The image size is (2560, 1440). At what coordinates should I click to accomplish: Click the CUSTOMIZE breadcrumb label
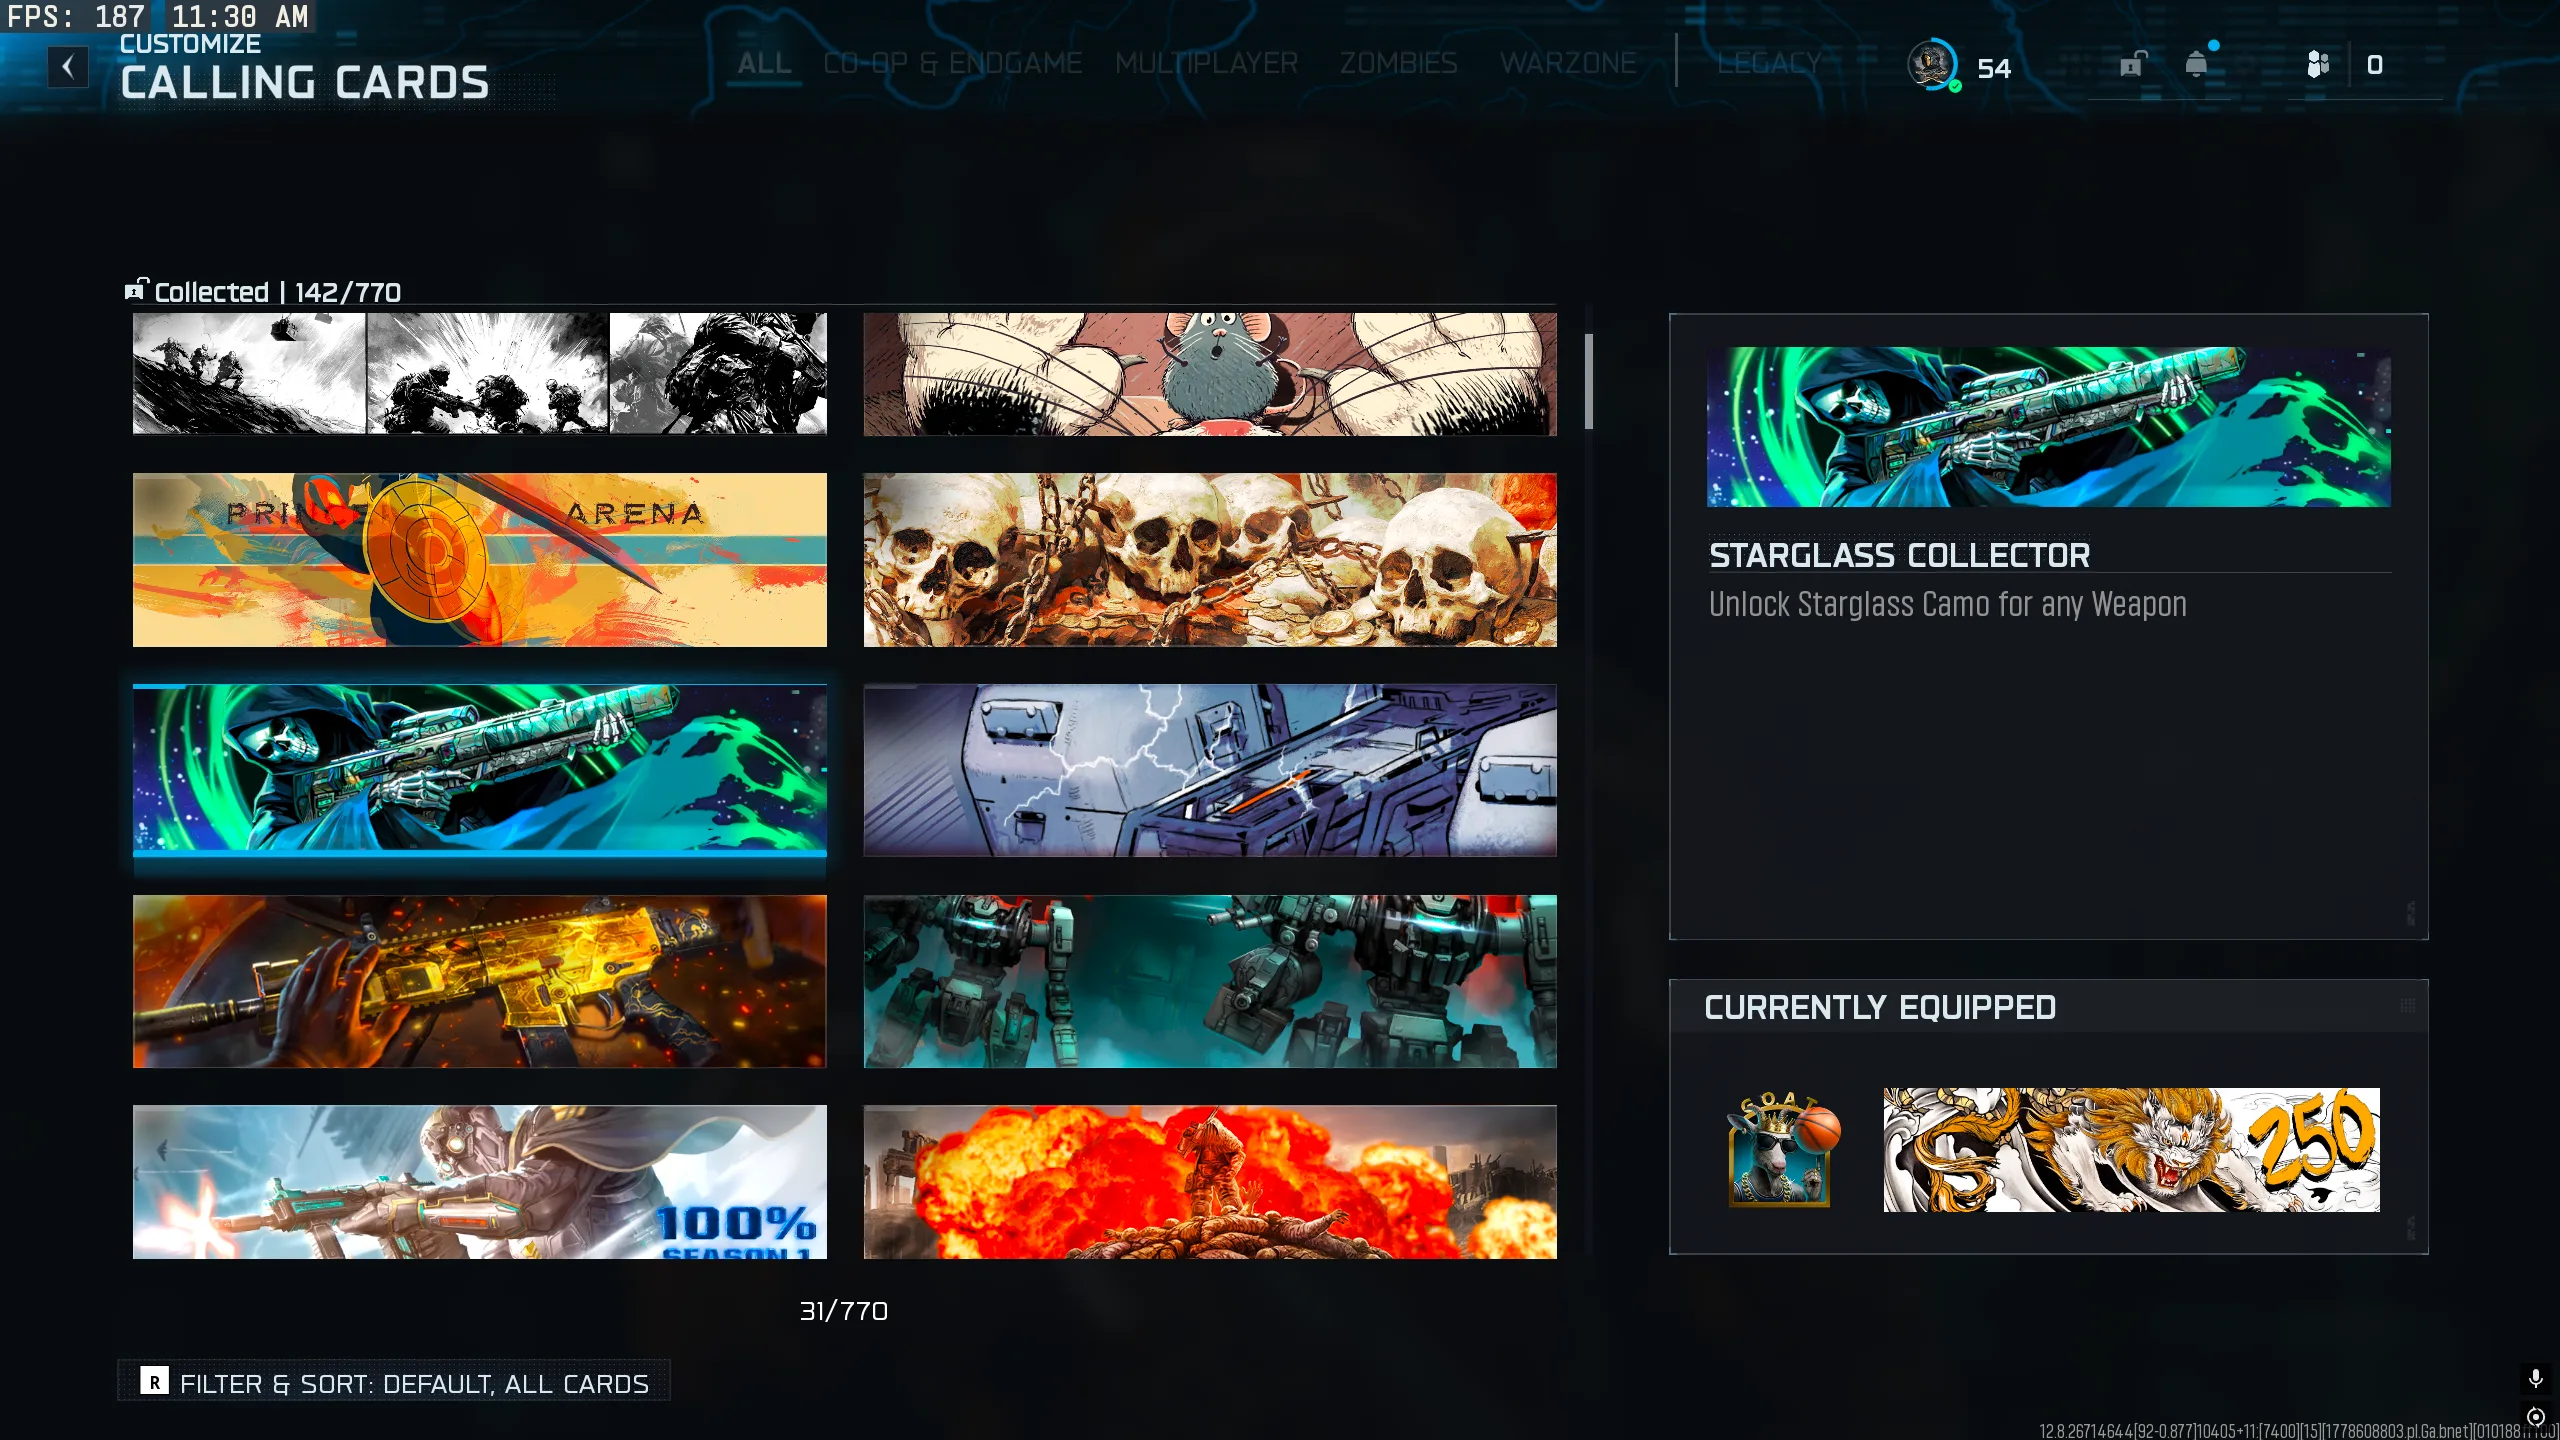pos(190,44)
